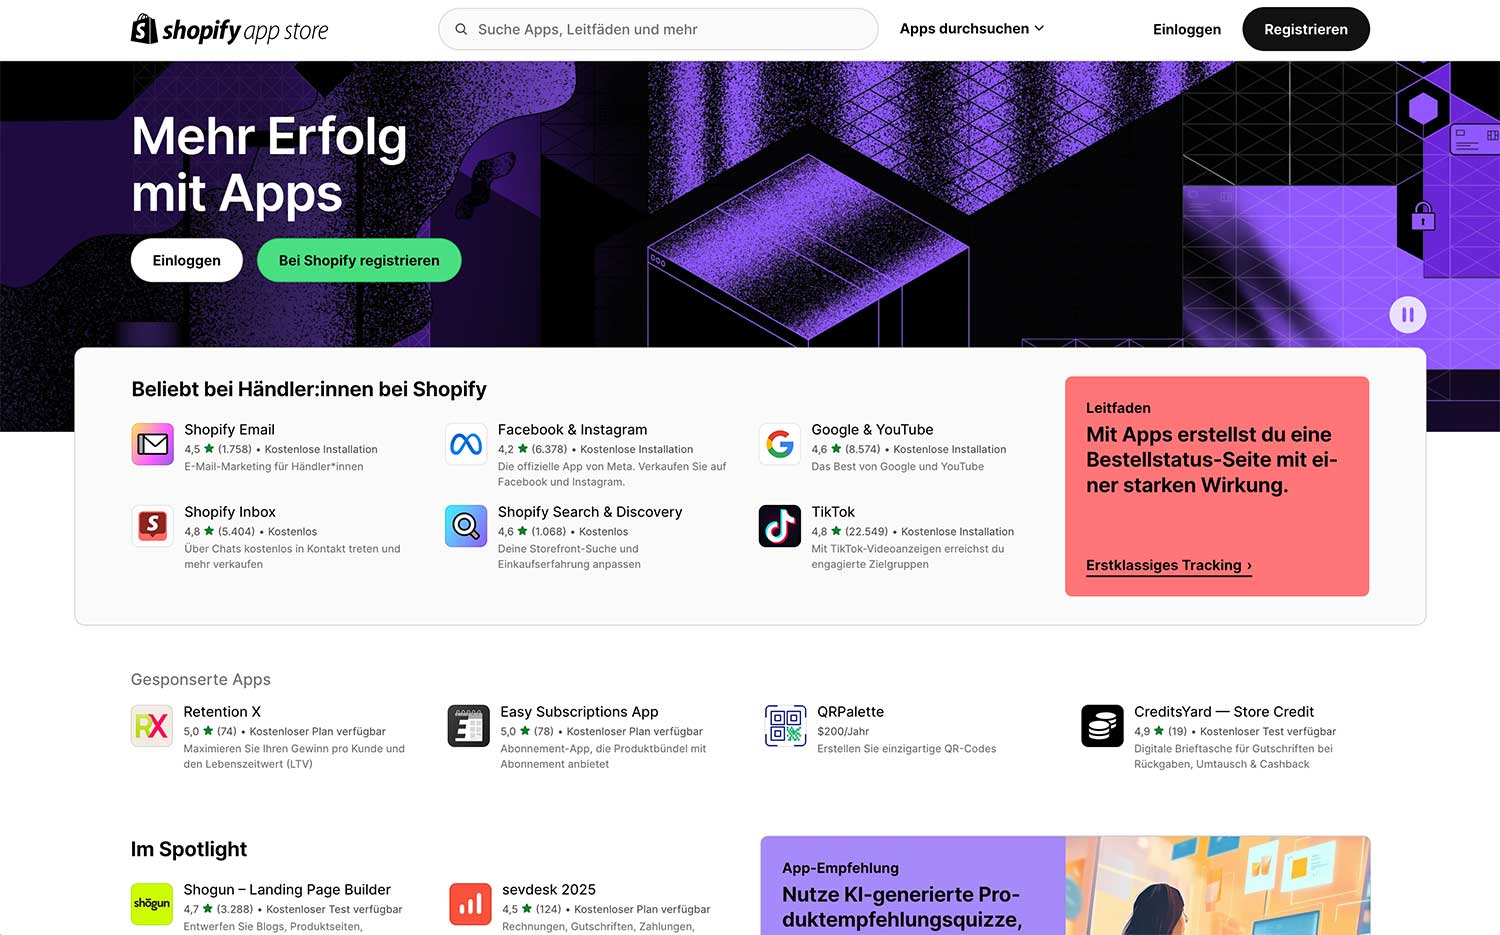
Task: Click TikTok's '(22.549)' review count
Action: [x=866, y=532]
